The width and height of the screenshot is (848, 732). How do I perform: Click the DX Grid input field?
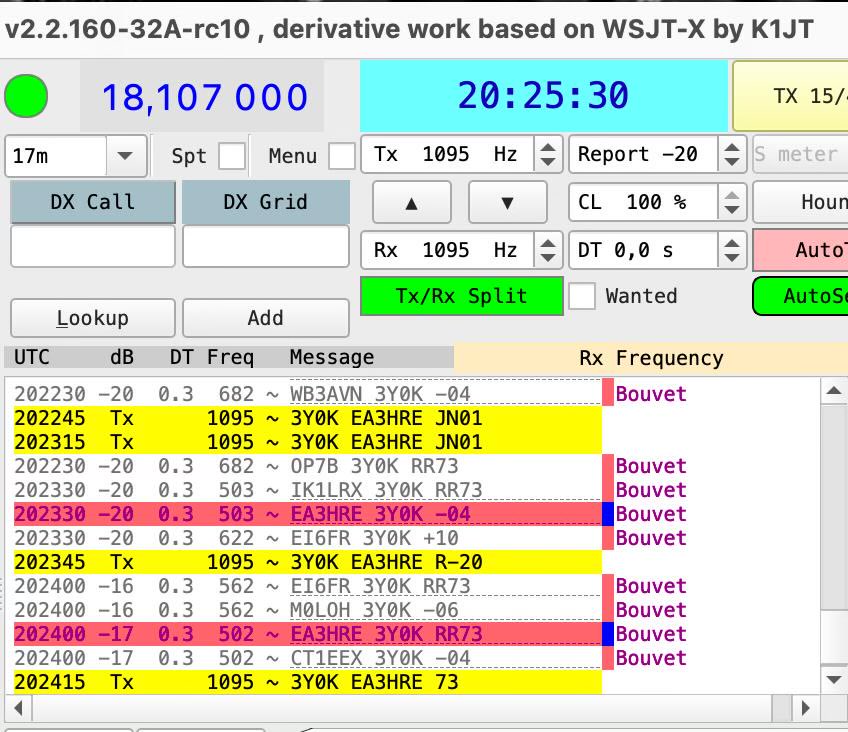266,247
